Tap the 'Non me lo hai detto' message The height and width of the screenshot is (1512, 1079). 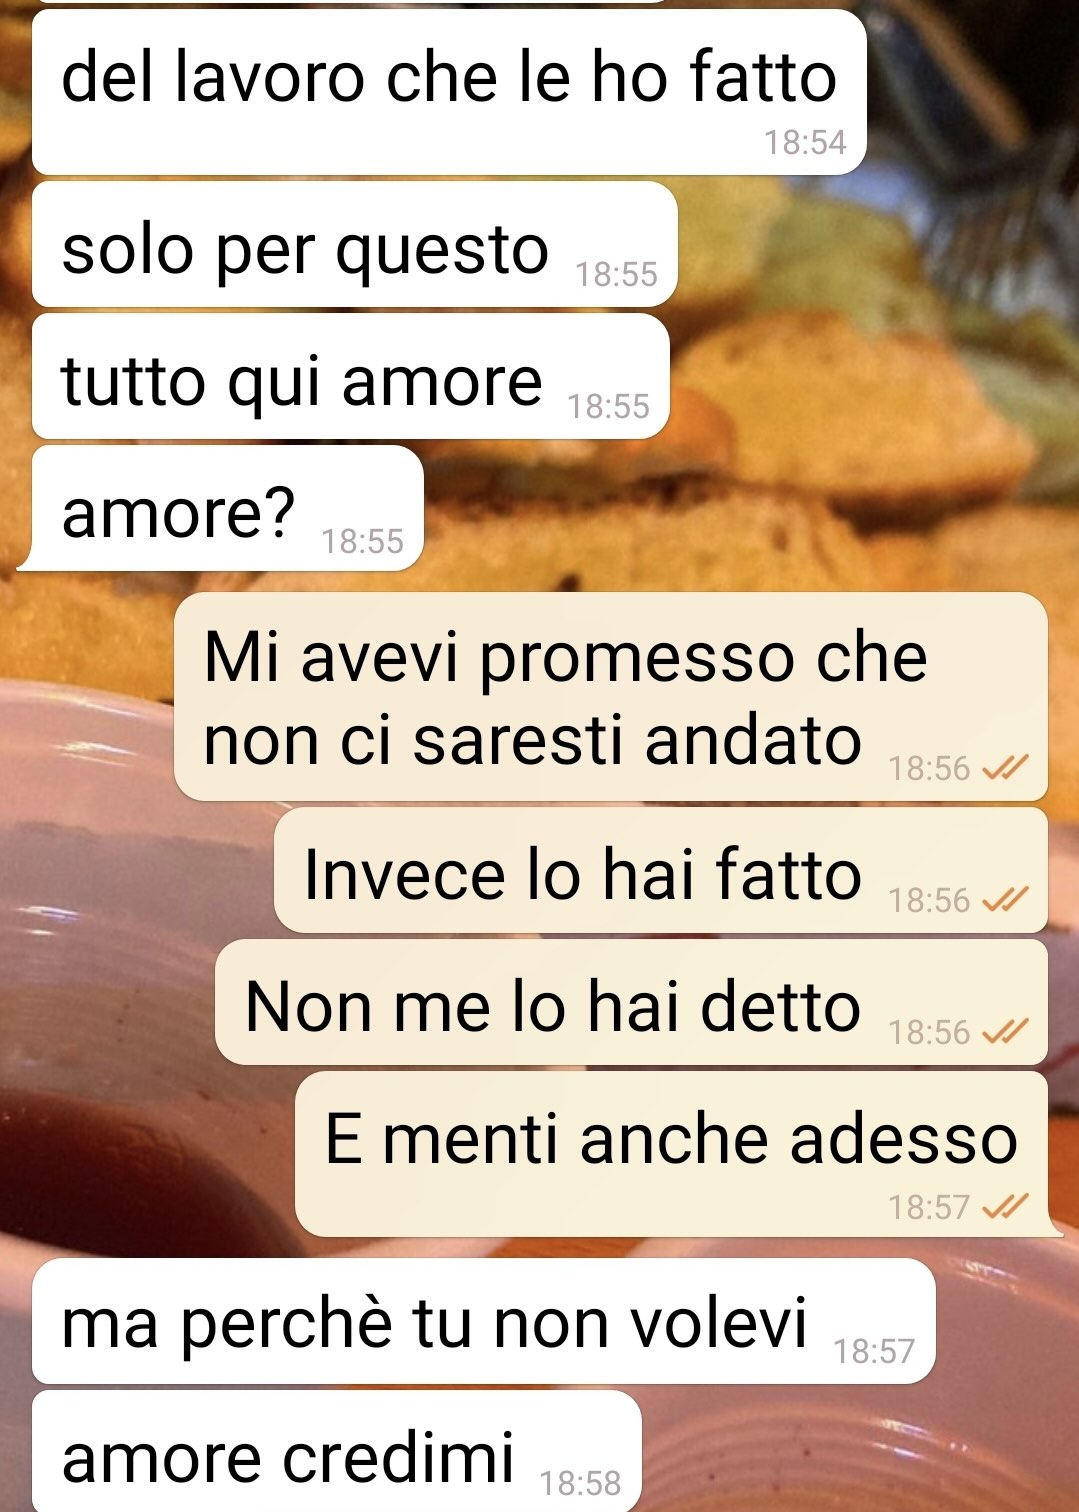[x=631, y=1002]
